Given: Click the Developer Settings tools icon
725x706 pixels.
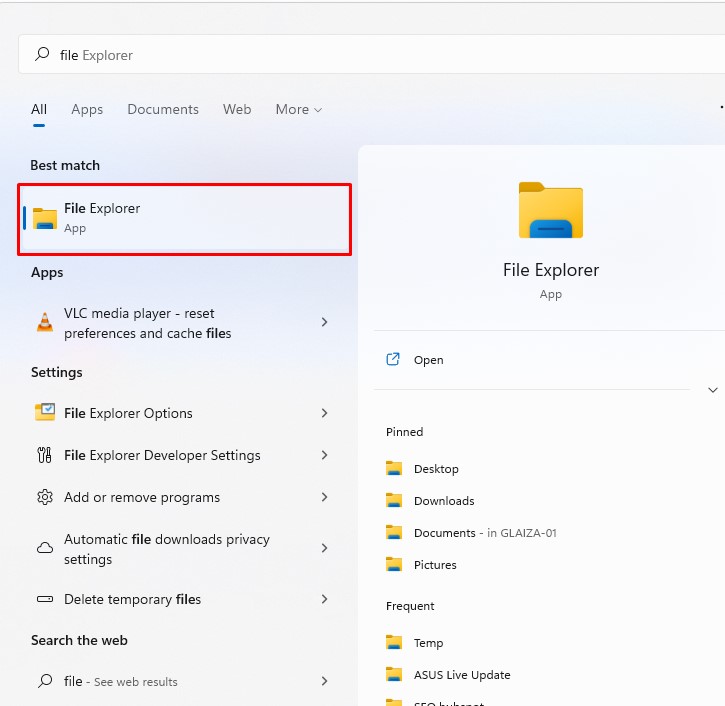Looking at the screenshot, I should coord(45,455).
